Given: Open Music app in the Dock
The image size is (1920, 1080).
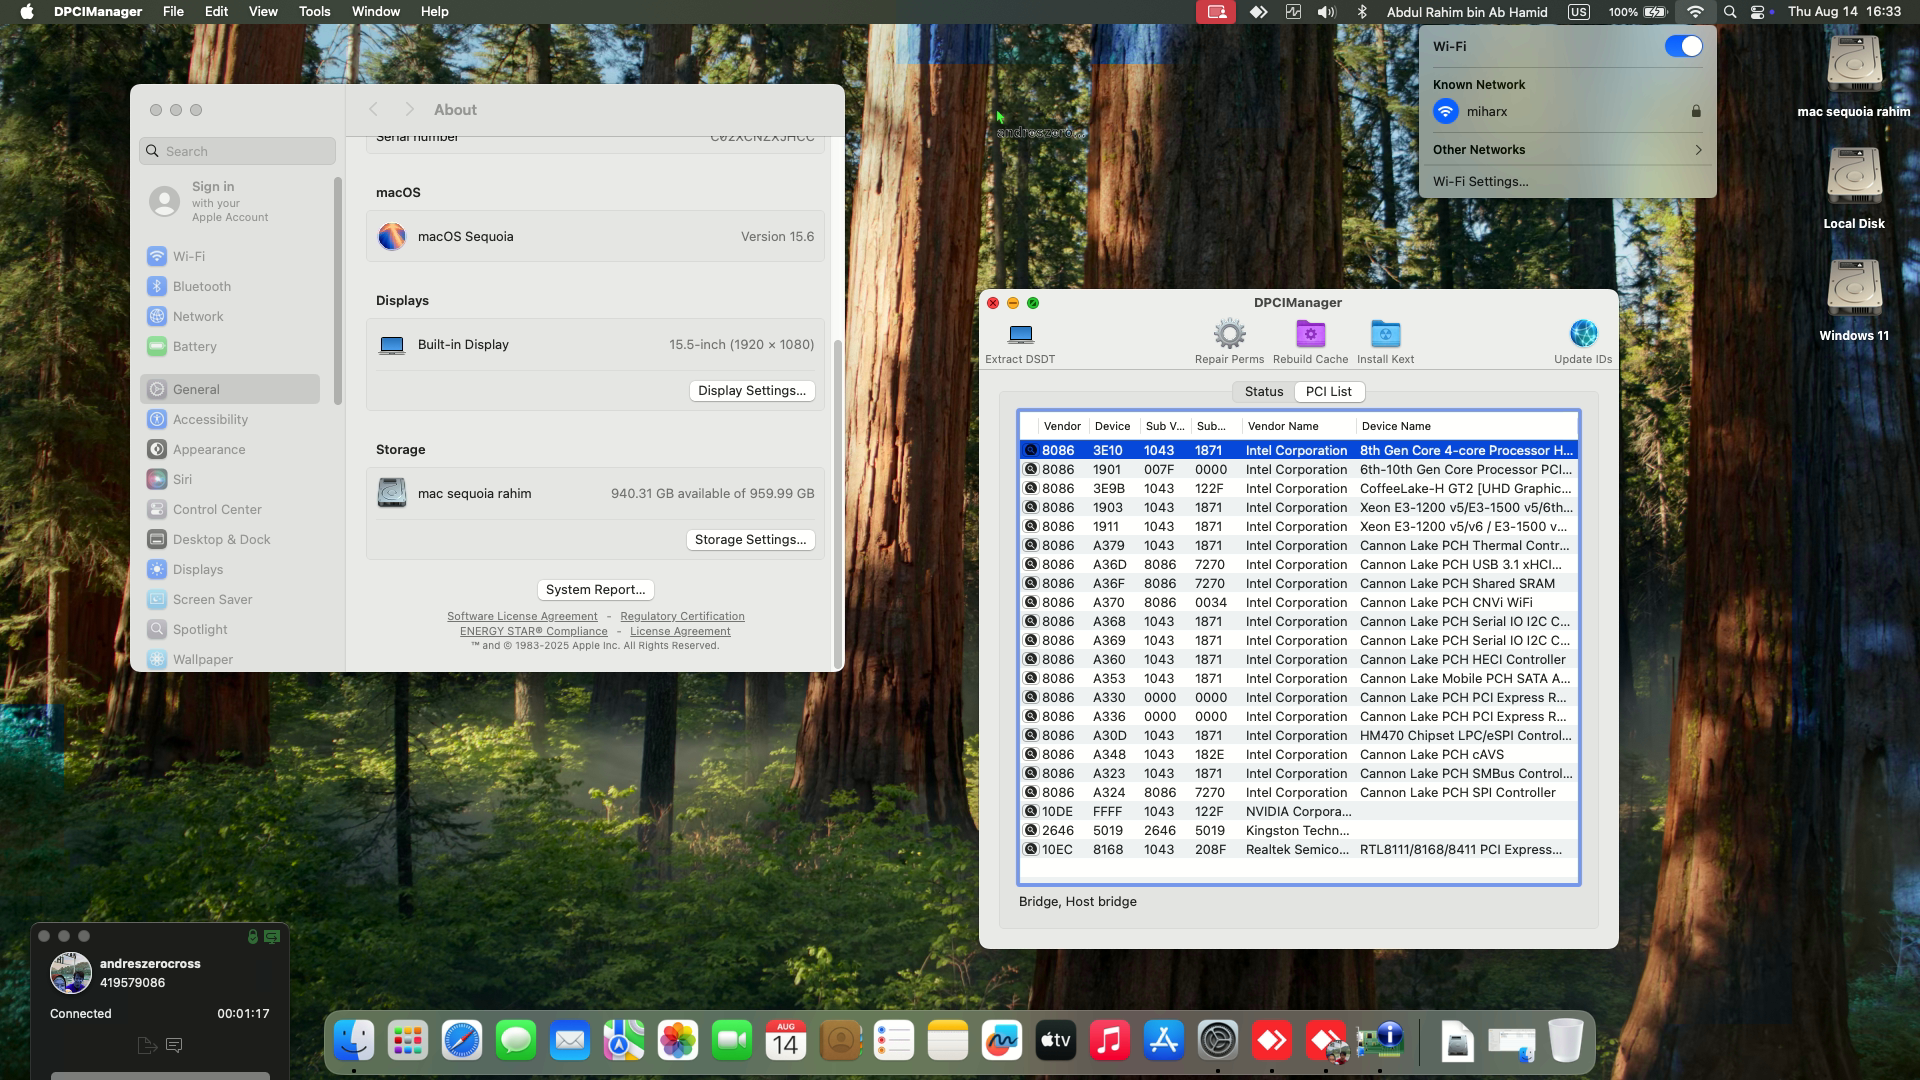Looking at the screenshot, I should pyautogui.click(x=1110, y=1041).
